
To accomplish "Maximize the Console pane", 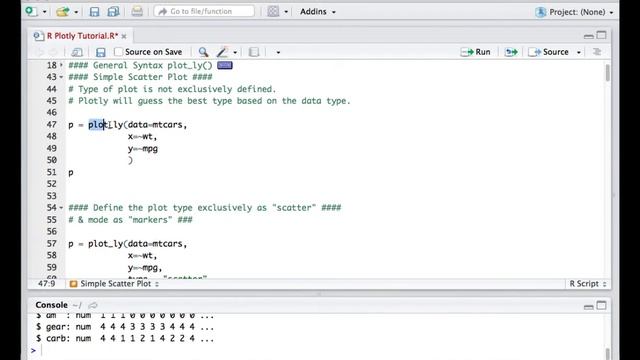I will point(601,305).
